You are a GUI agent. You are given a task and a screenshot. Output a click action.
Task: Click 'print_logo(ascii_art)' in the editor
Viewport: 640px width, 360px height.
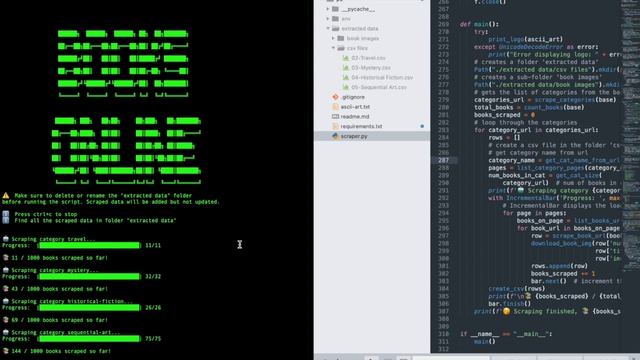525,39
